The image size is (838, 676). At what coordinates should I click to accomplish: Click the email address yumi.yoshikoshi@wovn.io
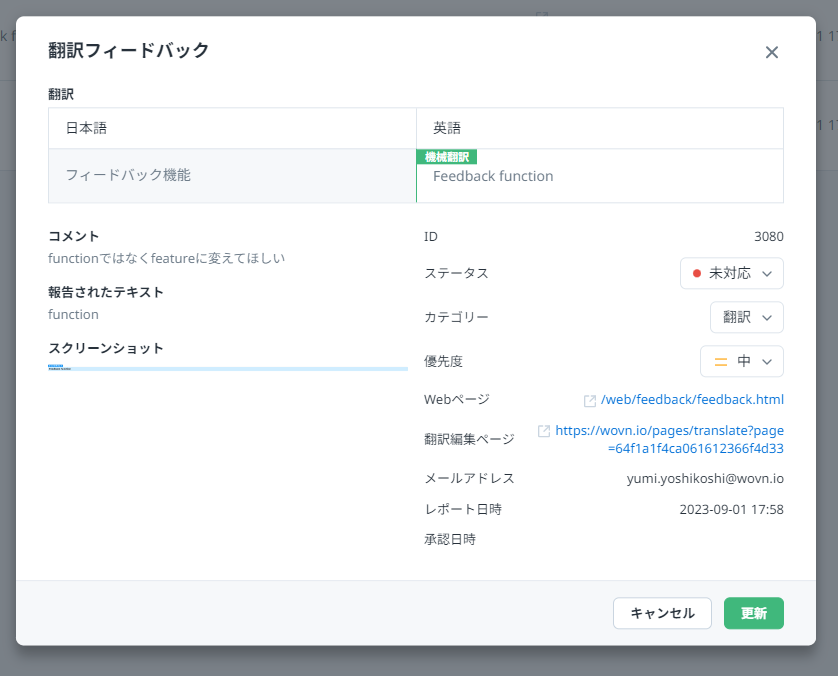point(705,478)
